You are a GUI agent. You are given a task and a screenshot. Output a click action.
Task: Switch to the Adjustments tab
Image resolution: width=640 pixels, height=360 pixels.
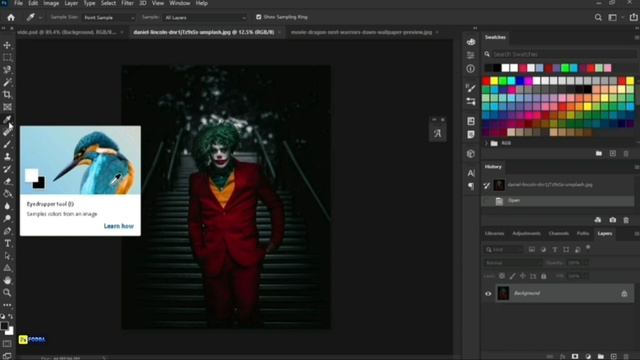526,233
